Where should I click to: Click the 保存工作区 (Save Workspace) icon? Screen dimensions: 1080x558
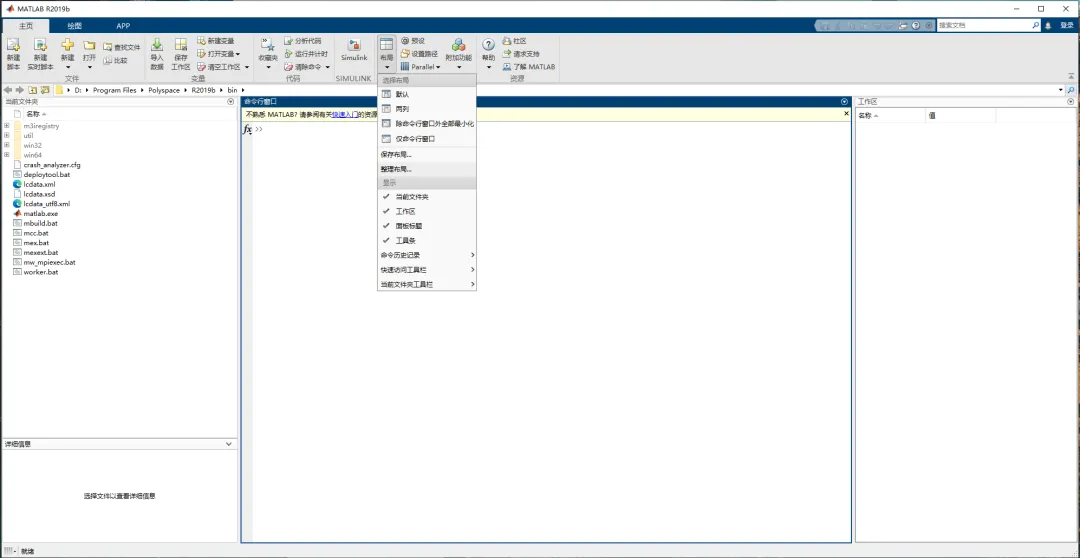click(180, 45)
